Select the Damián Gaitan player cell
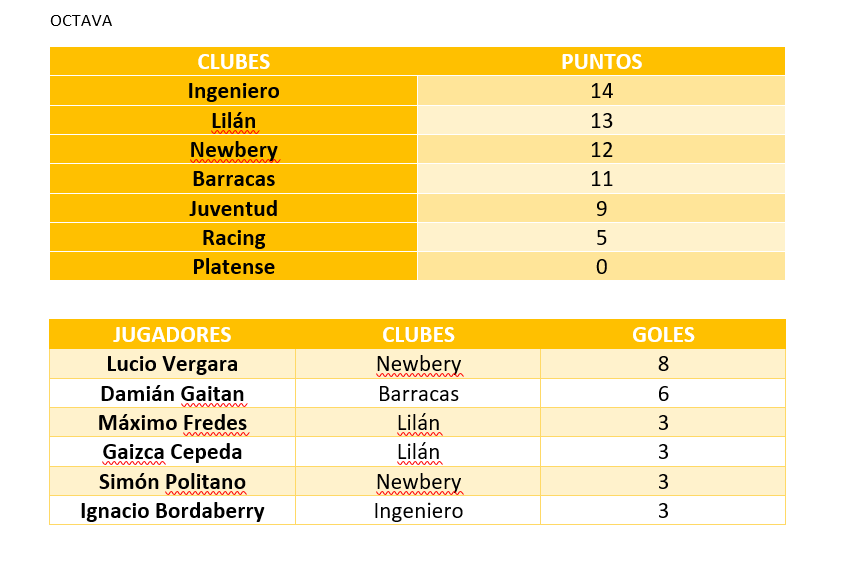The width and height of the screenshot is (859, 568). pyautogui.click(x=172, y=394)
